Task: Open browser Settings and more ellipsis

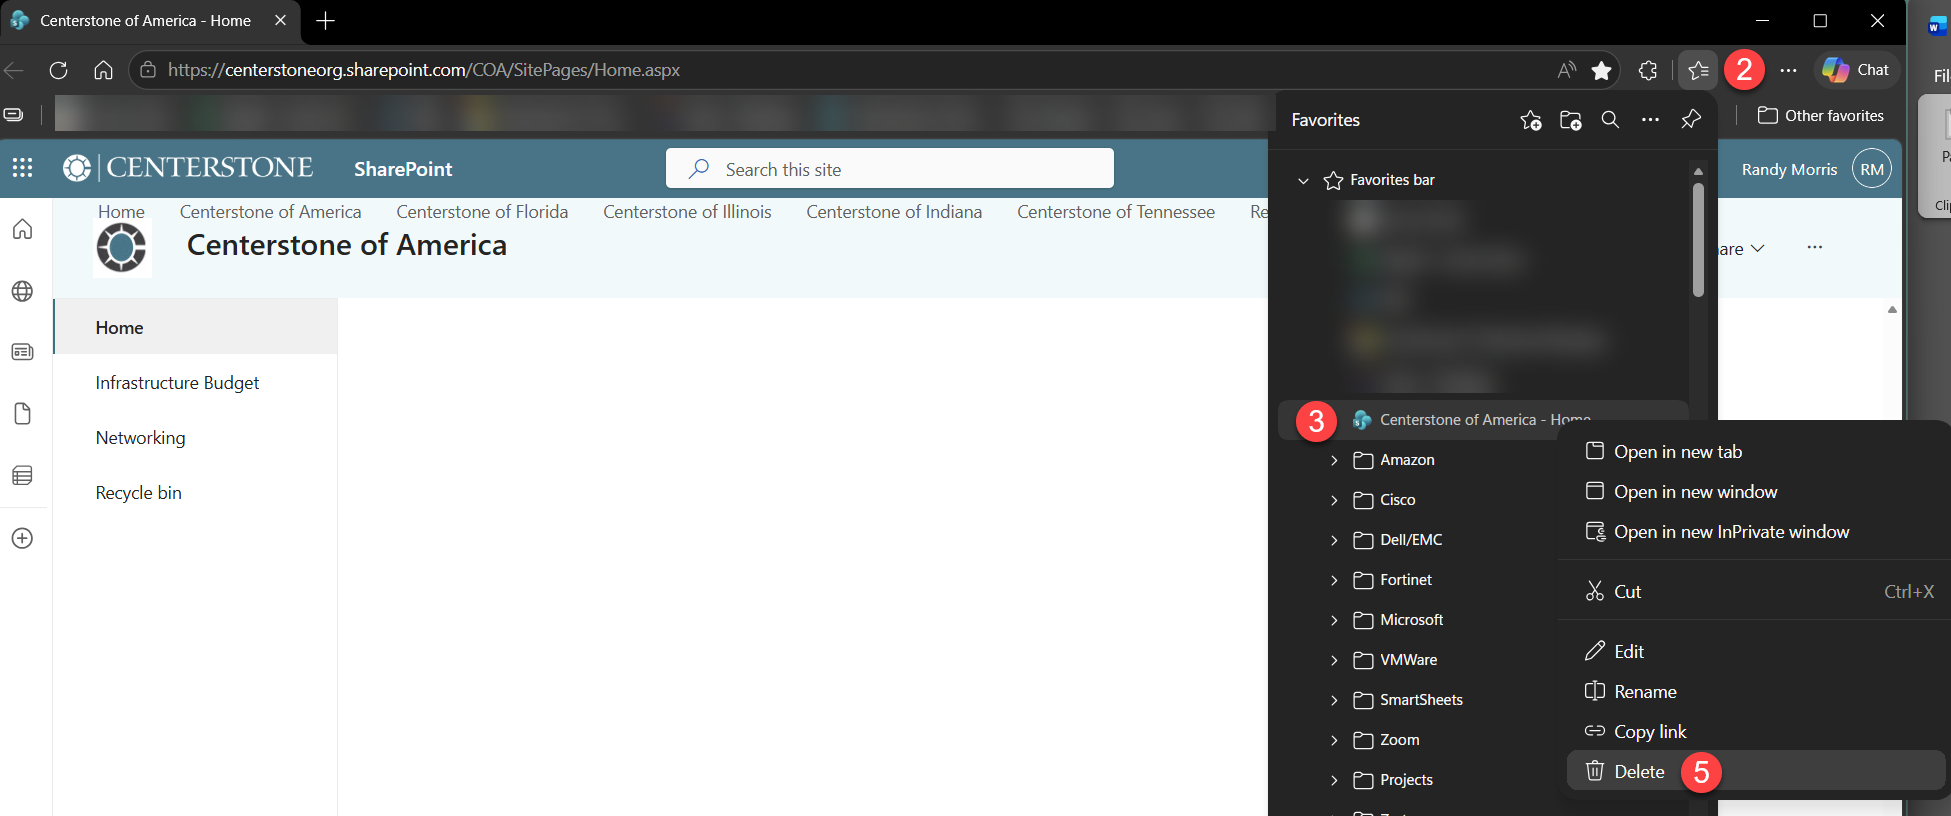Action: 1789,70
